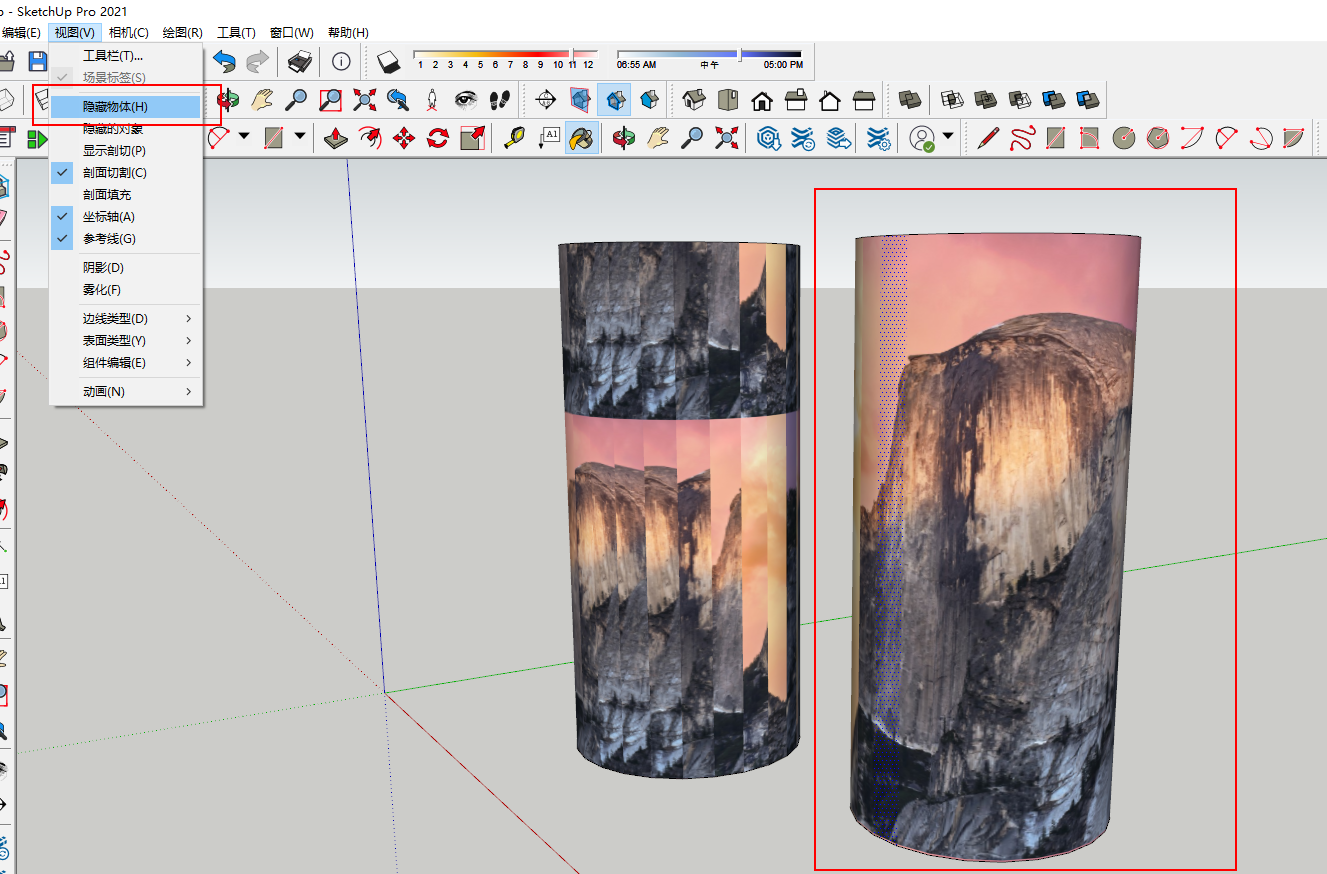Expand the 边线类型(D) submenu
Viewport: 1327px width, 874px height.
[x=126, y=319]
